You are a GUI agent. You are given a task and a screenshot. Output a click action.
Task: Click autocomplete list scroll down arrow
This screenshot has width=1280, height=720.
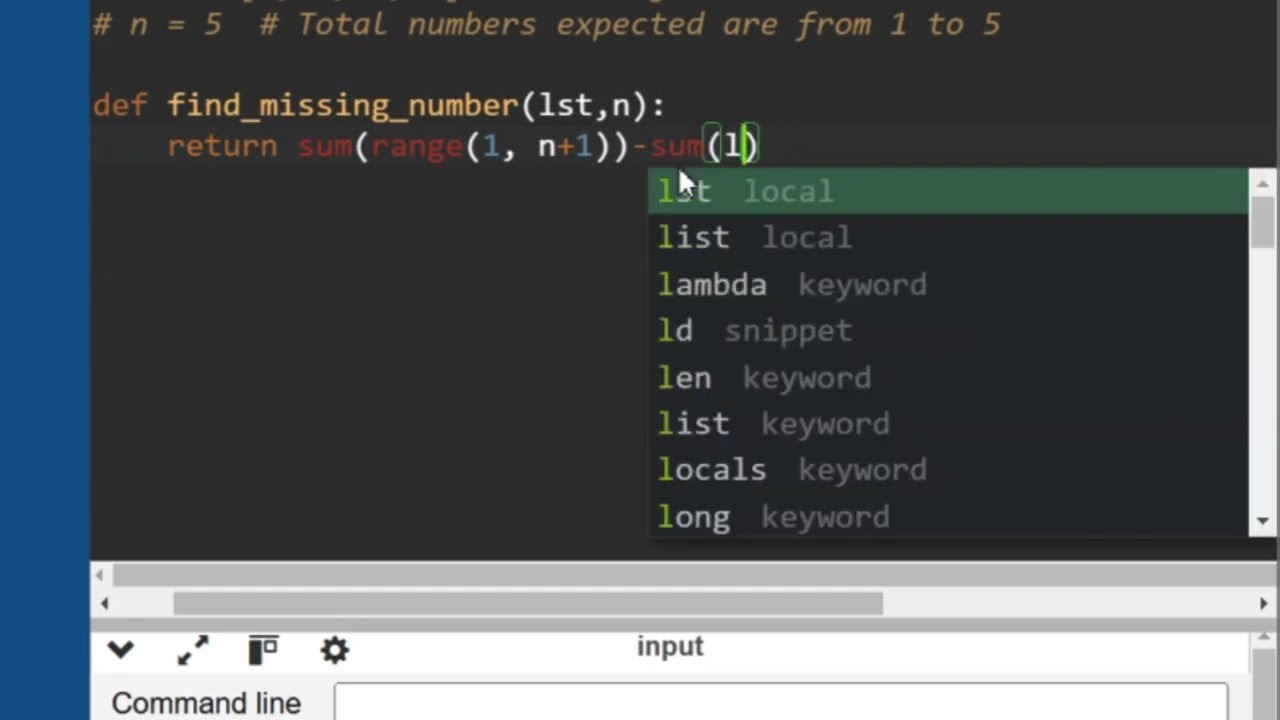tap(1263, 521)
